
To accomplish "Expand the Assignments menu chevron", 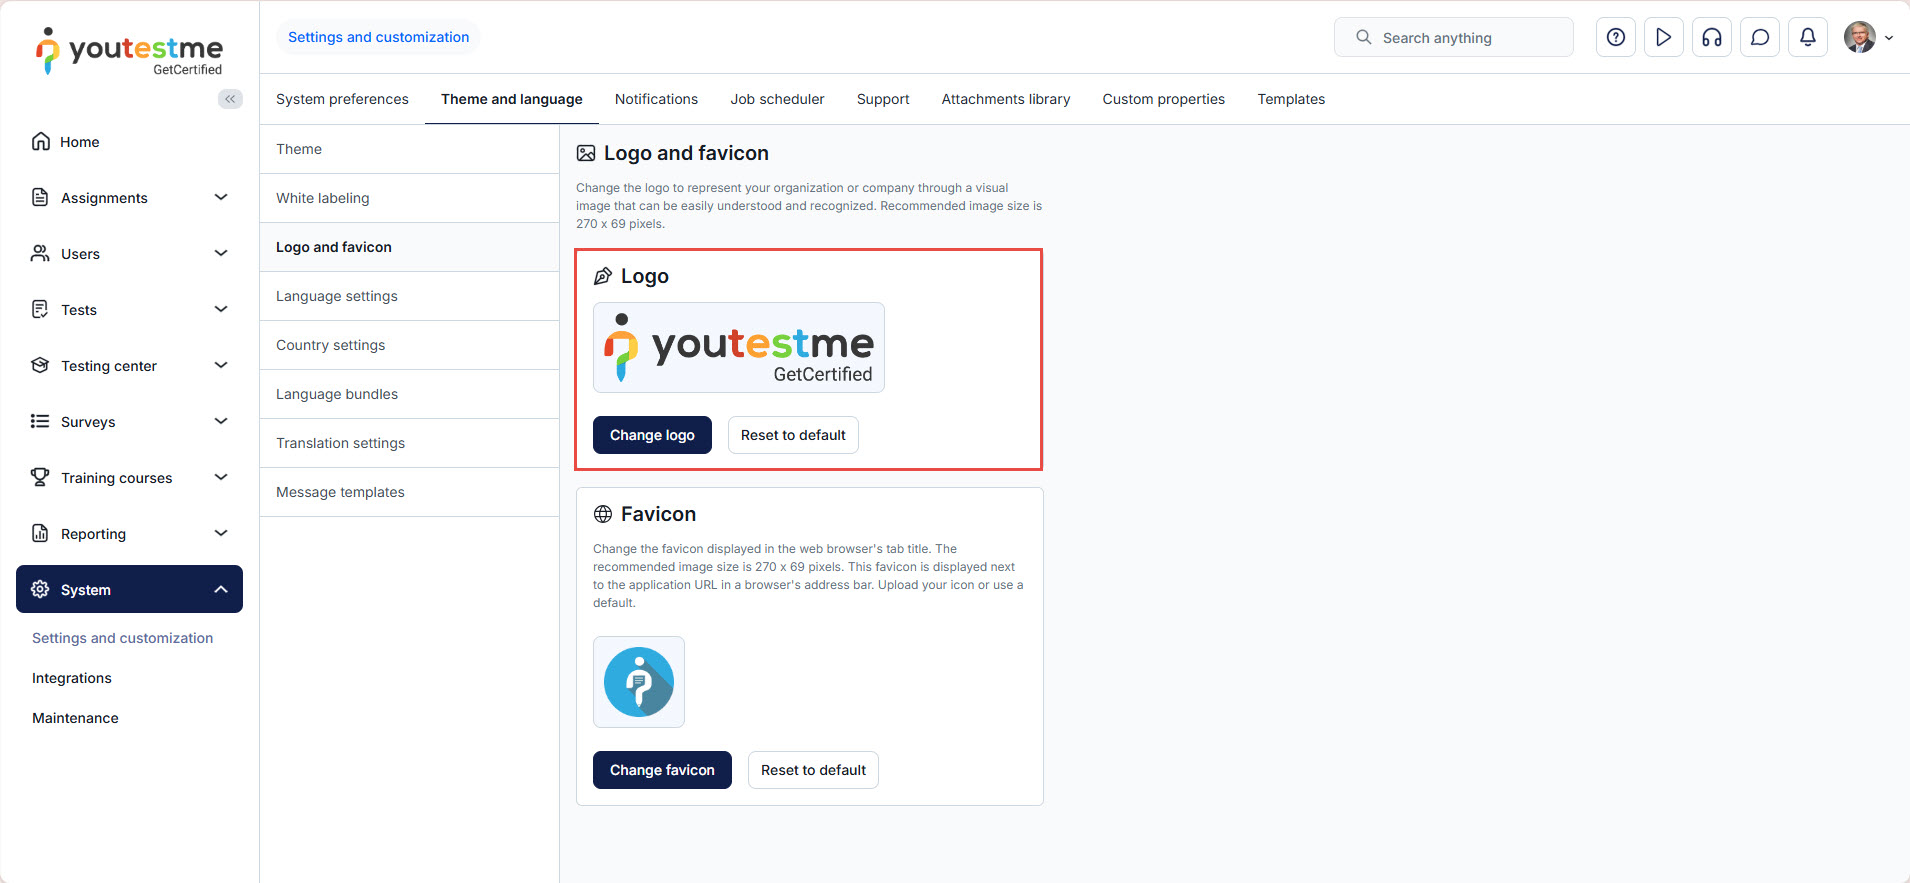I will pos(221,197).
